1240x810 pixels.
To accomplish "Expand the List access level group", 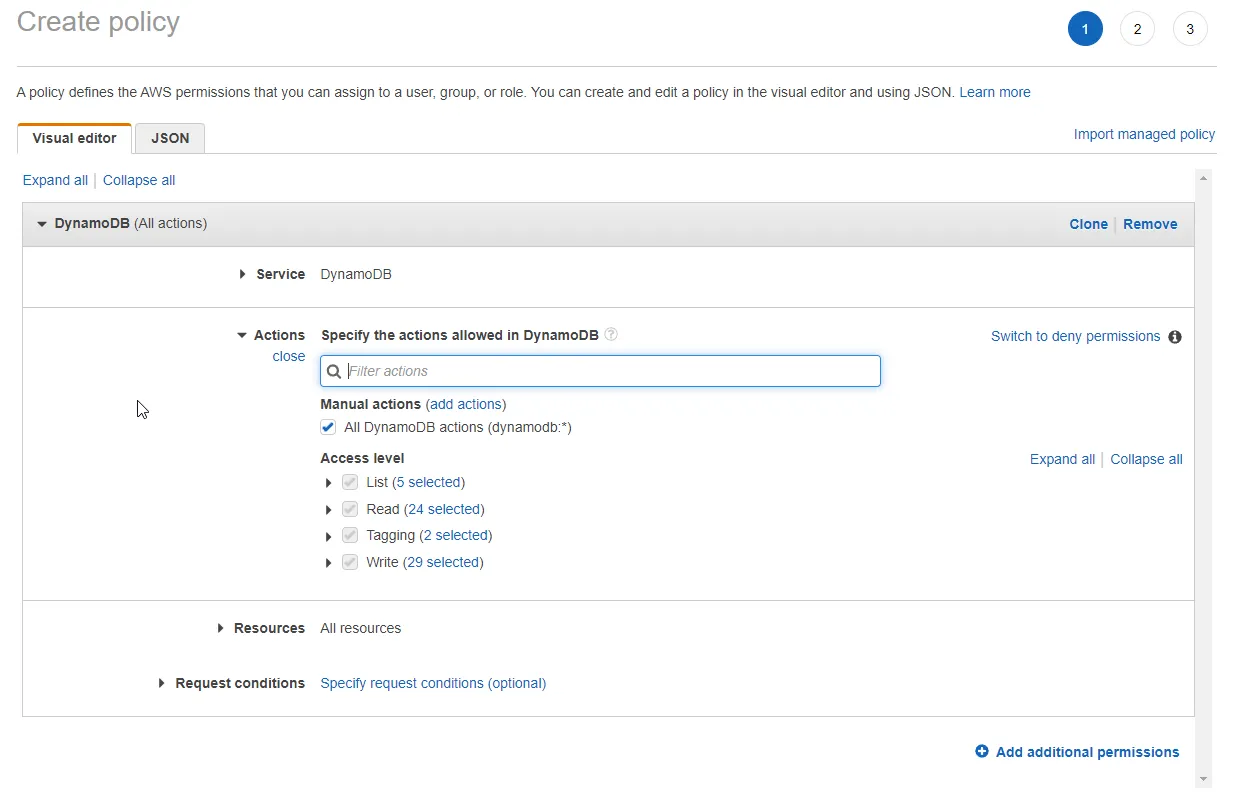I will 330,482.
